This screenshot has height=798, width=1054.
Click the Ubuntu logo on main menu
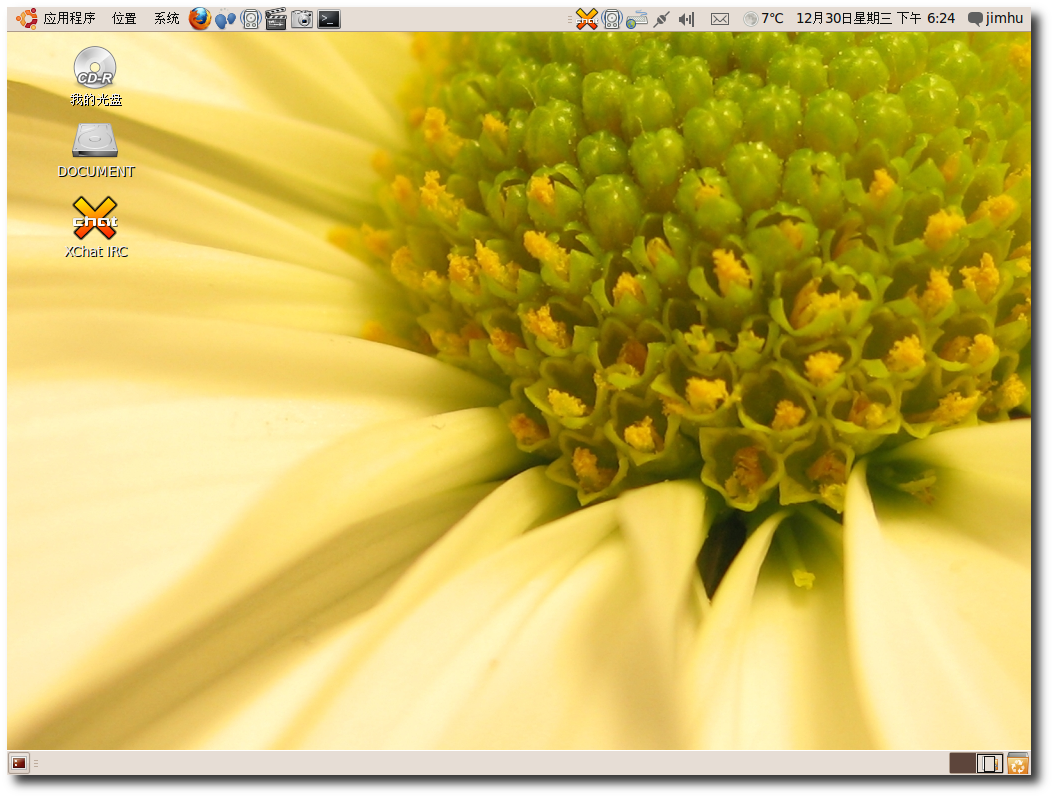click(27, 18)
